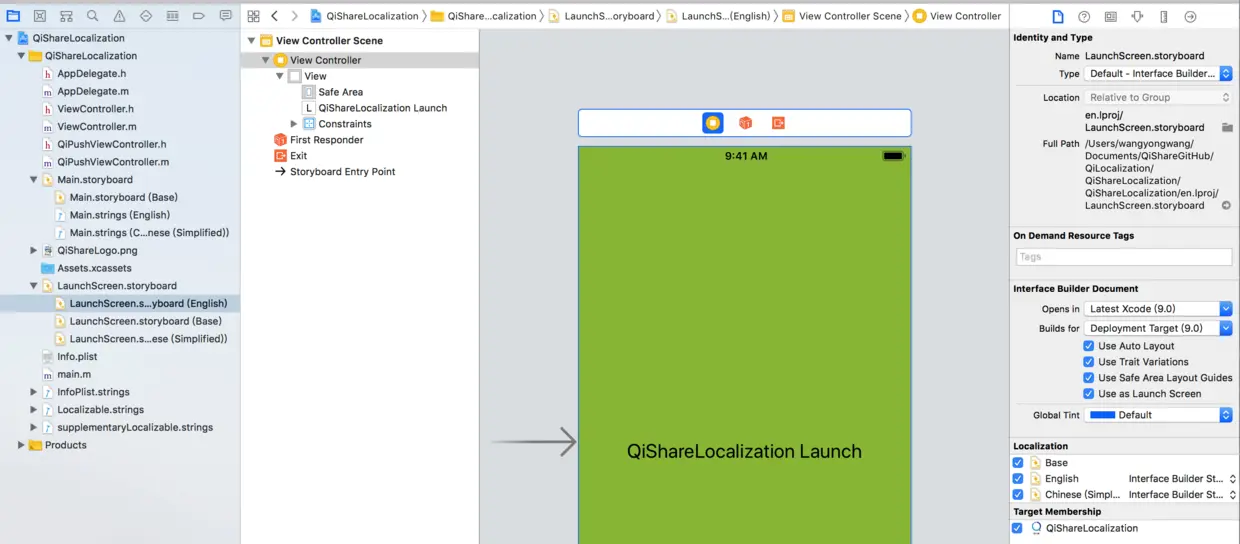1240x544 pixels.
Task: Show the Connections inspector
Action: (1190, 17)
